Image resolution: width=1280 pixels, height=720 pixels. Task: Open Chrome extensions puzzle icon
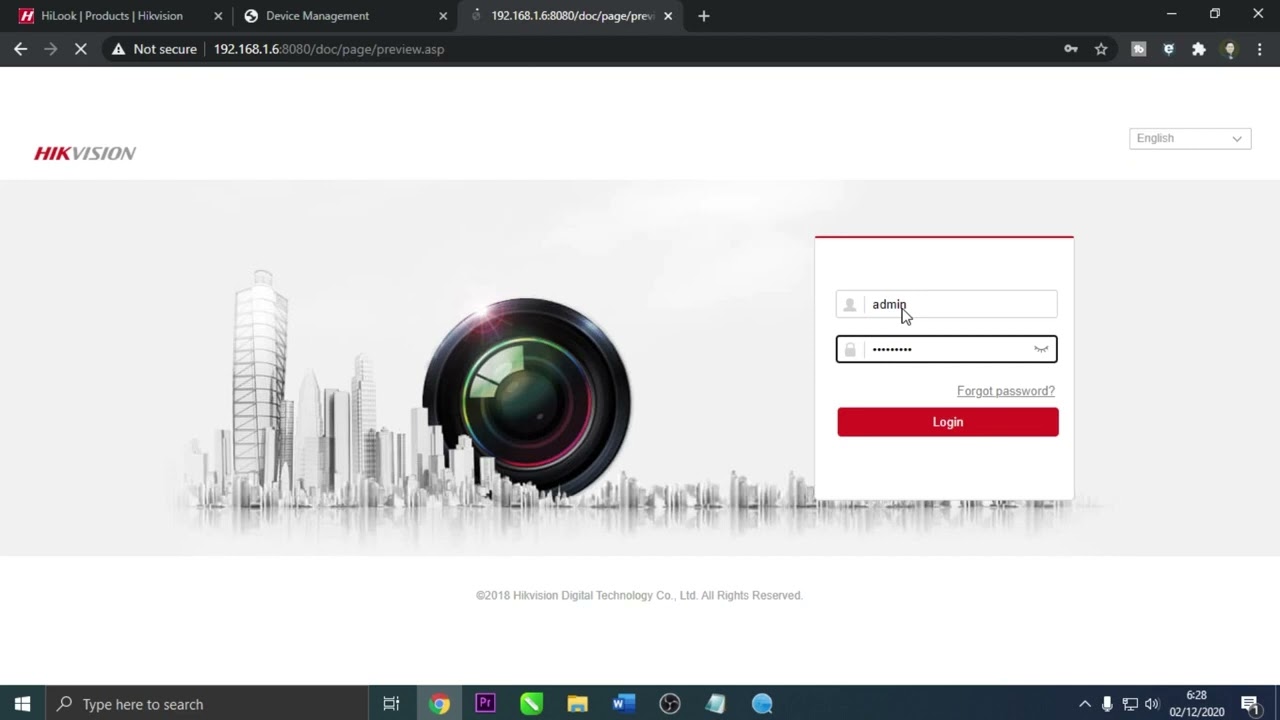(x=1199, y=49)
